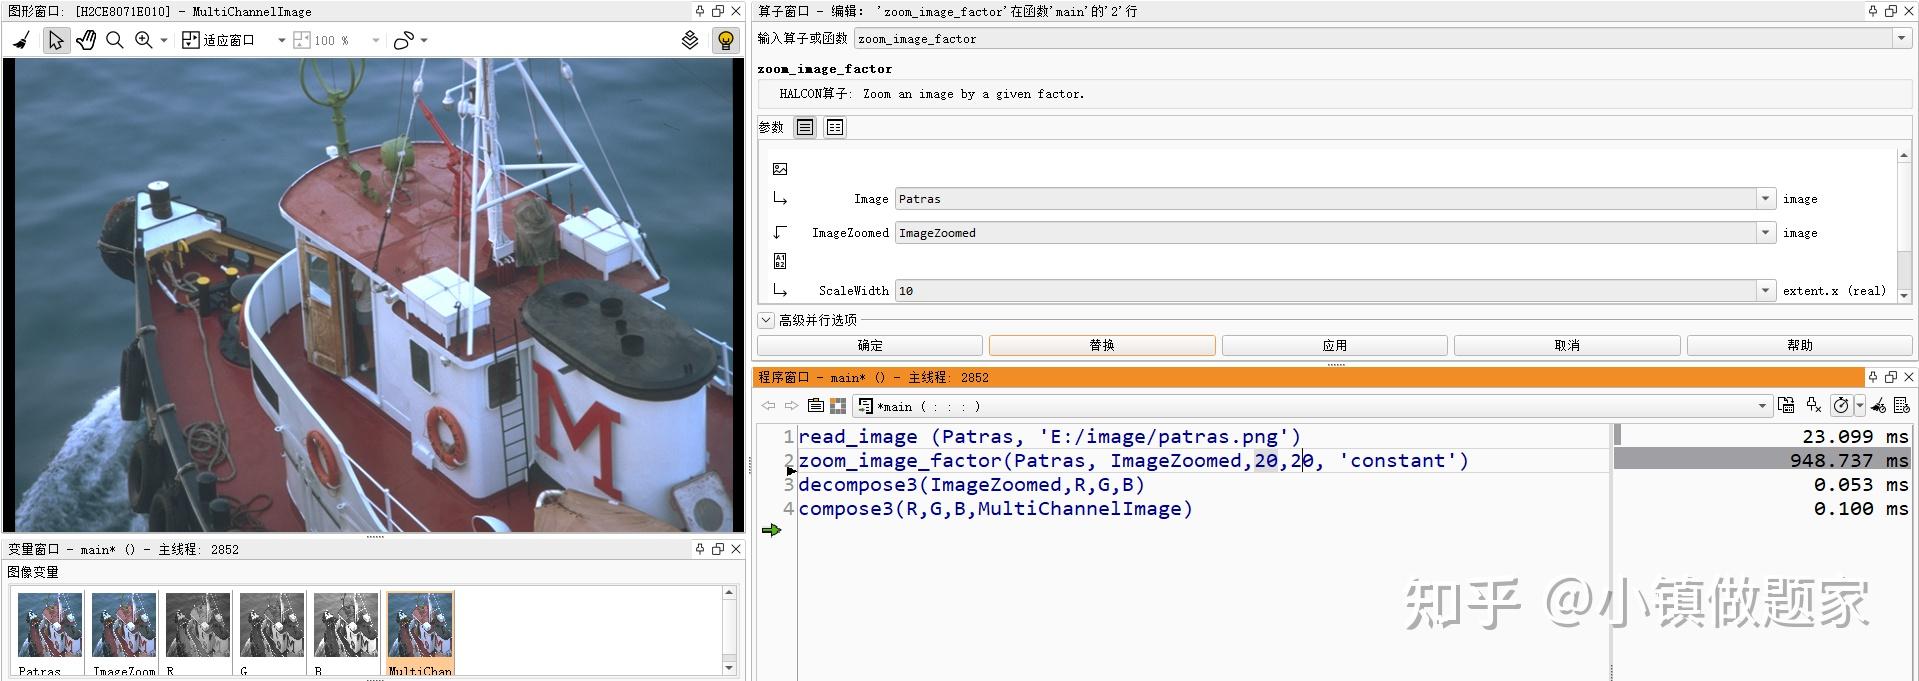This screenshot has height=681, width=1919.
Task: Click the zoom-in magnifier with plus
Action: pos(144,40)
